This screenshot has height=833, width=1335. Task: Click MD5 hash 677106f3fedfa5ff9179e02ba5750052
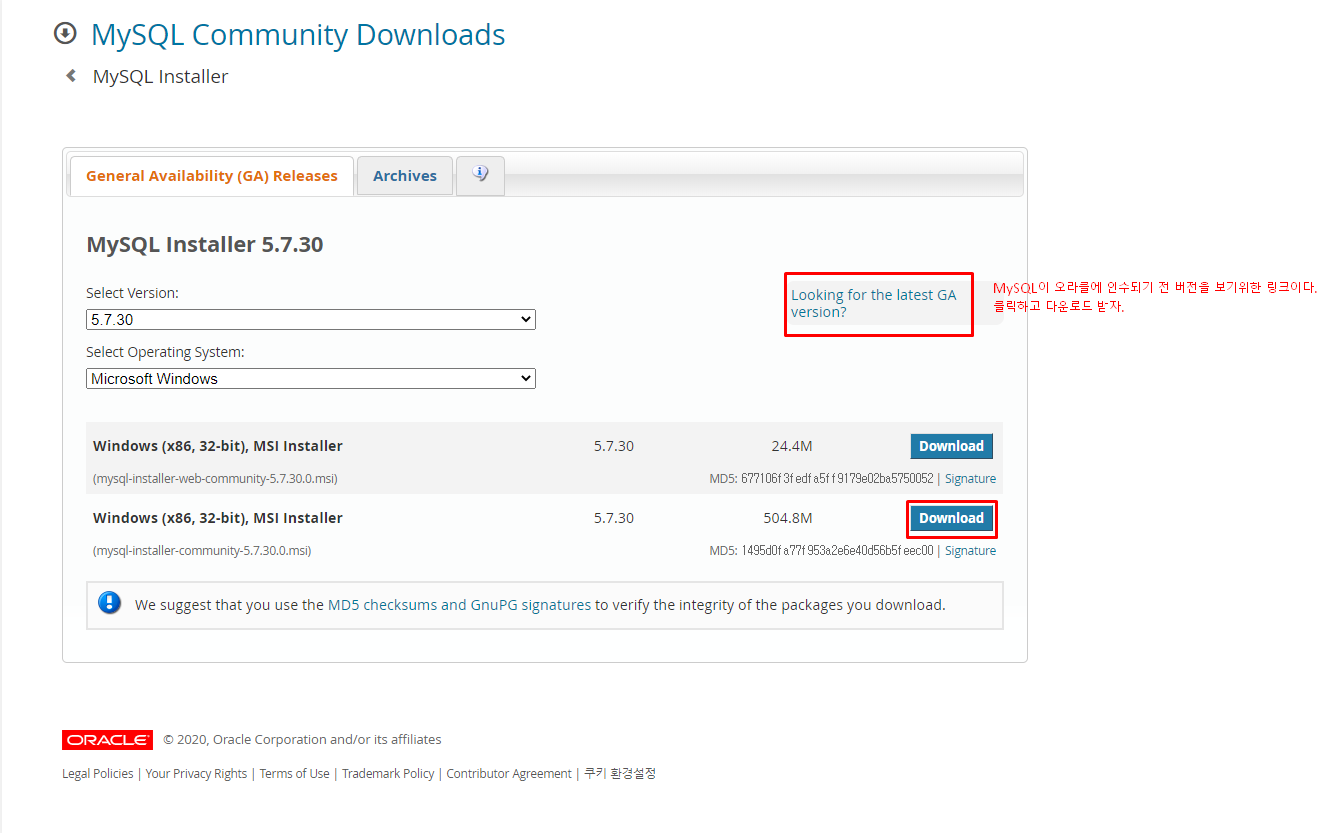point(837,479)
